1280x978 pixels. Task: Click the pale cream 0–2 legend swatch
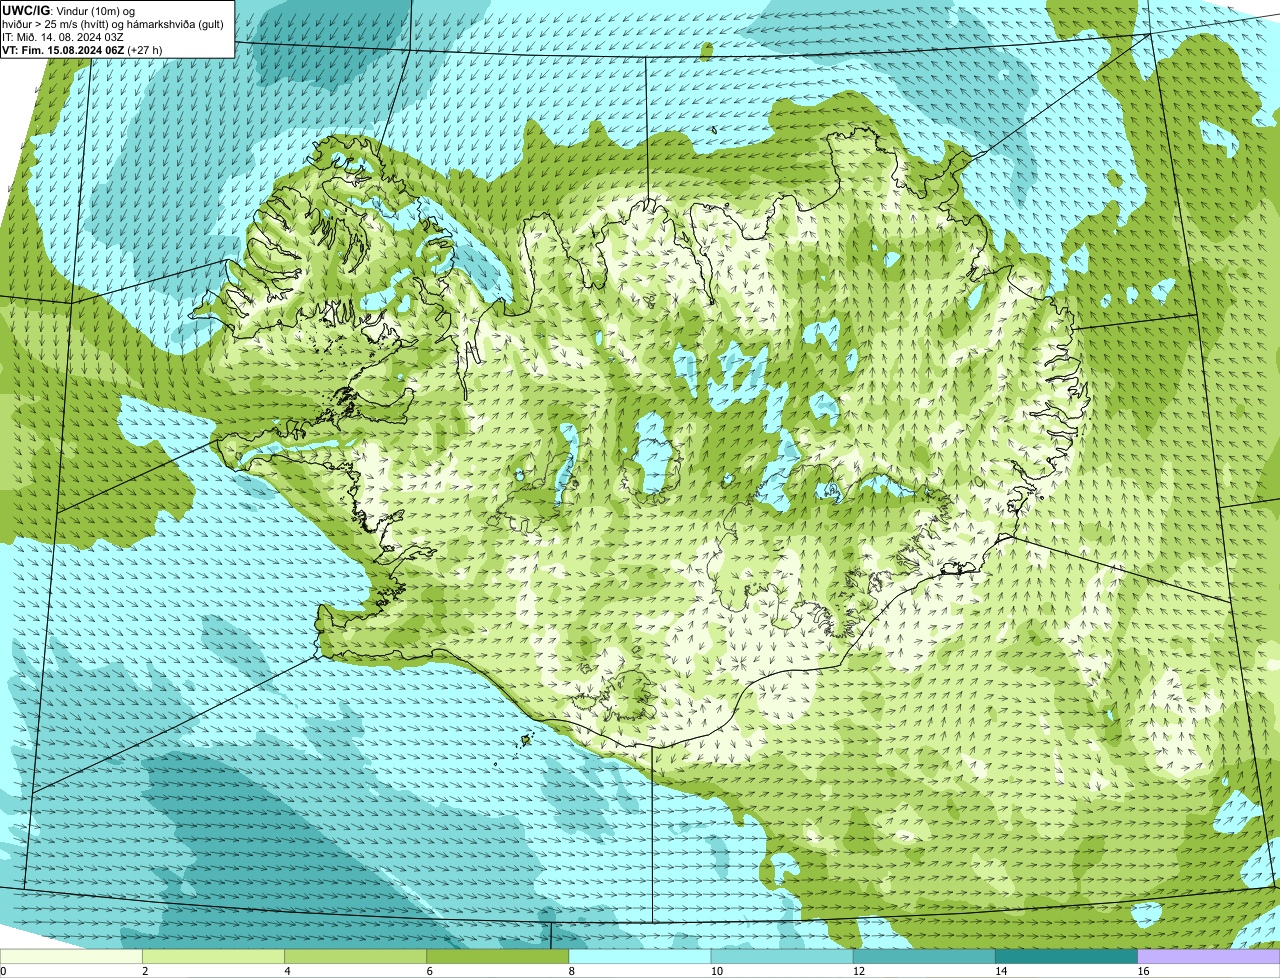(71, 956)
